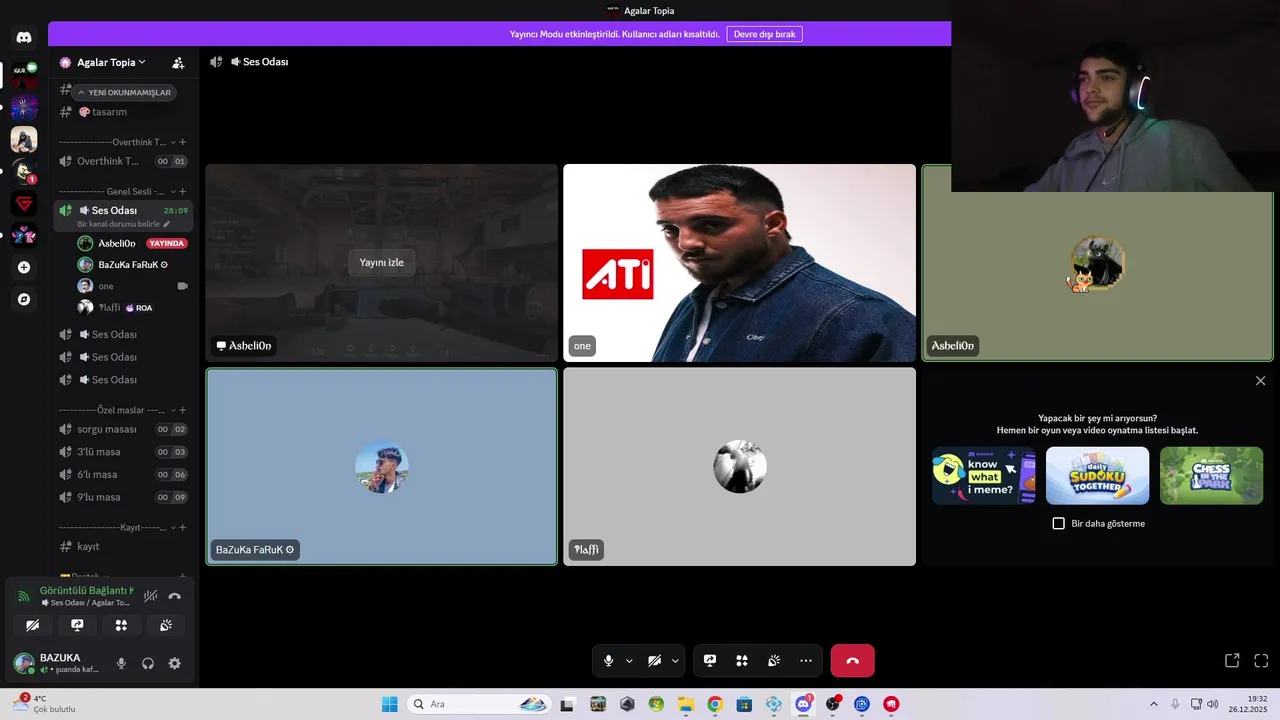Join the 6'lı masa voice channel
The width and height of the screenshot is (1280, 720).
pyautogui.click(x=123, y=474)
